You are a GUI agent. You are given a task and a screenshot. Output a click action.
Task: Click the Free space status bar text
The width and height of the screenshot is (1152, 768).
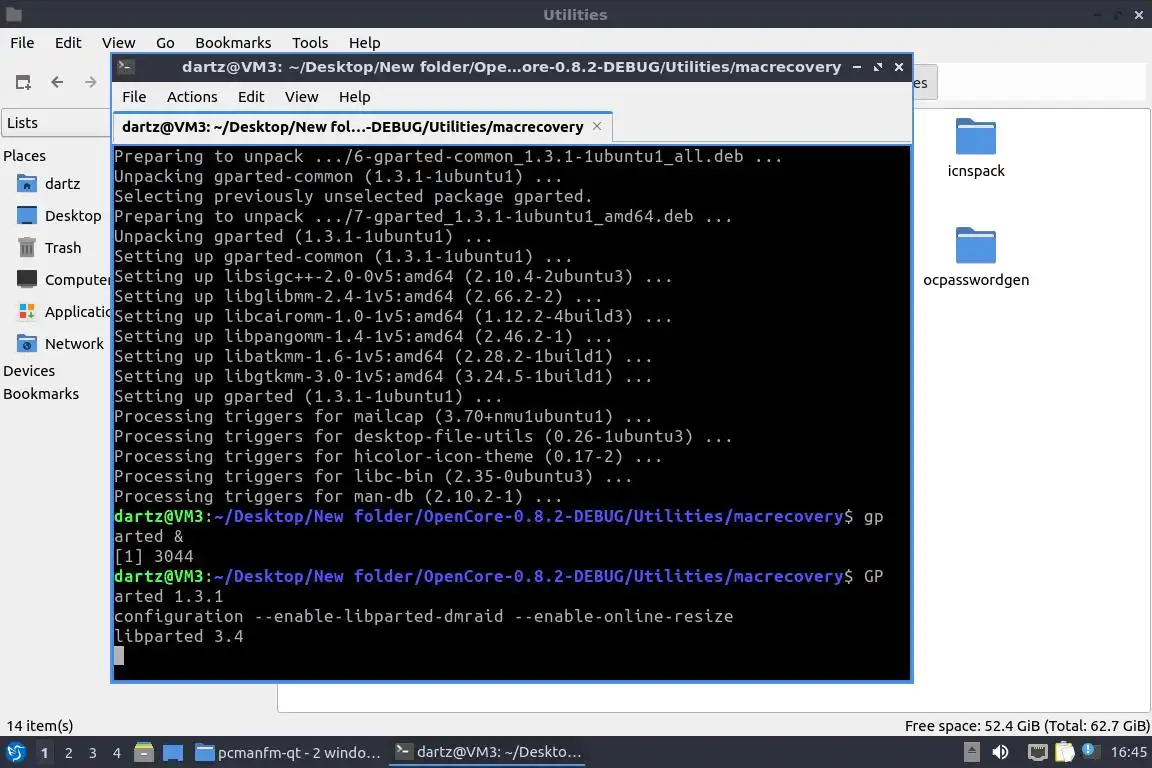point(1027,726)
